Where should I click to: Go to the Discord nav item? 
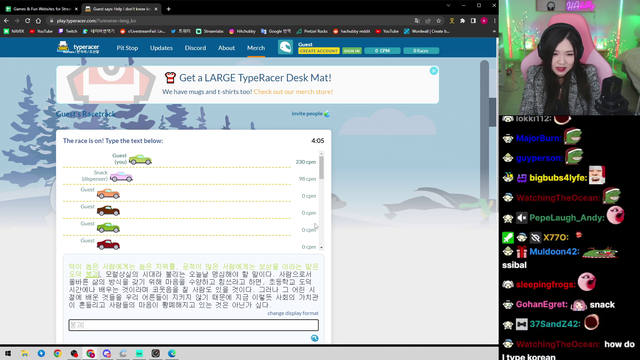click(195, 48)
